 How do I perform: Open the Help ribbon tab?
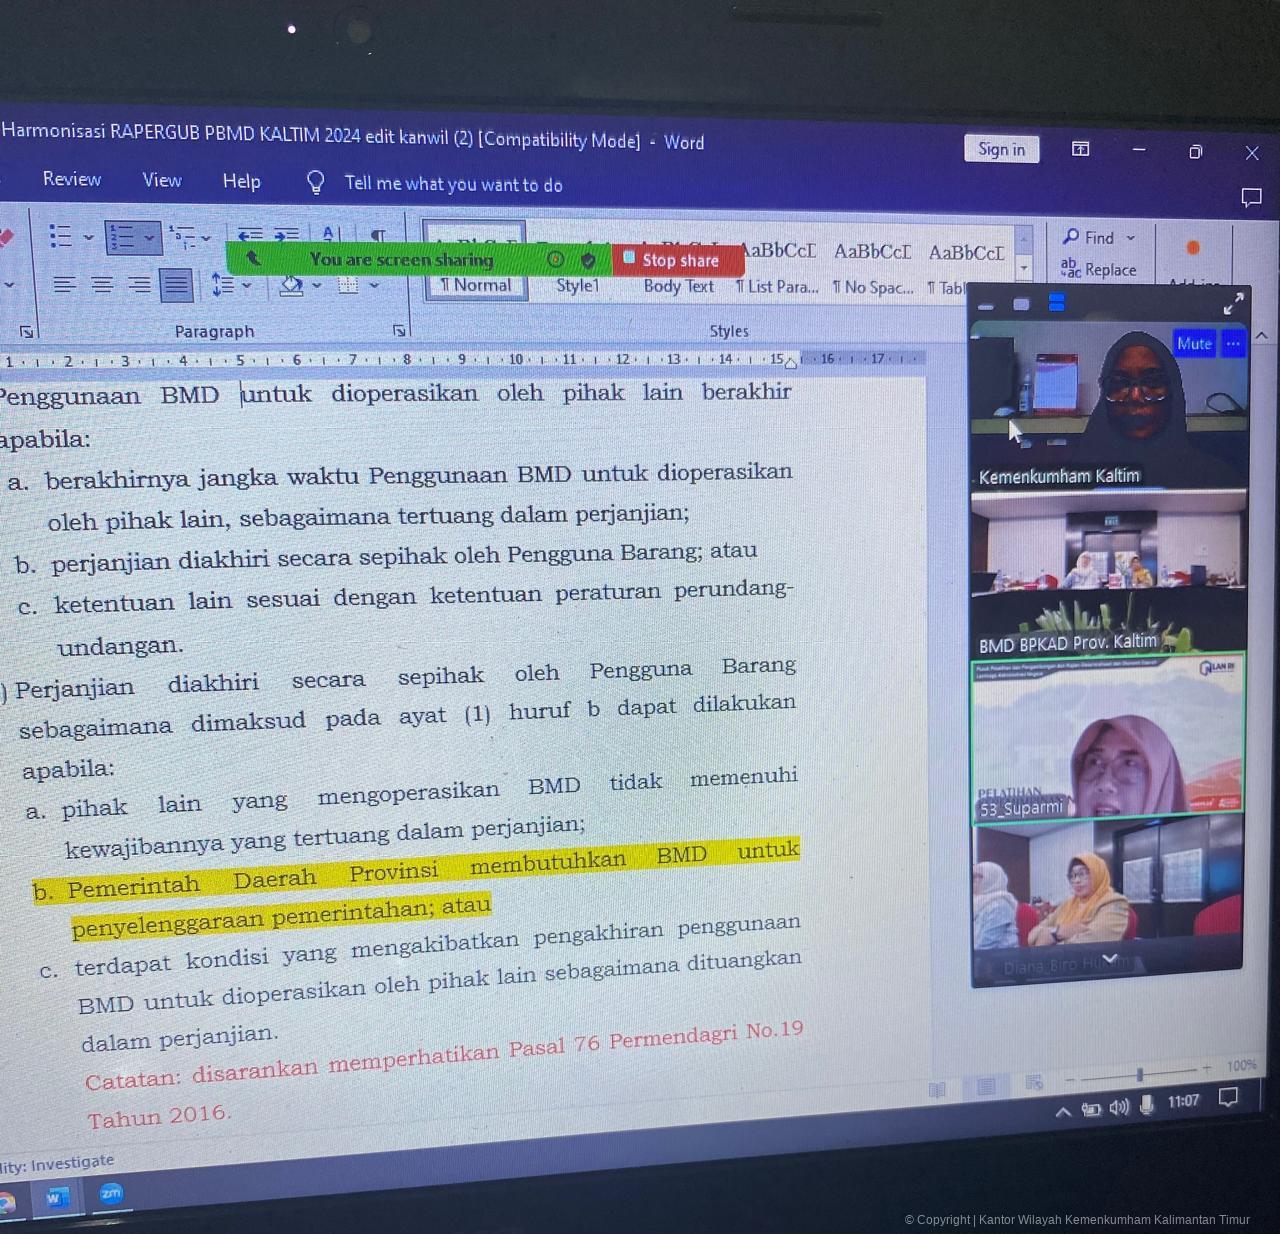click(241, 181)
